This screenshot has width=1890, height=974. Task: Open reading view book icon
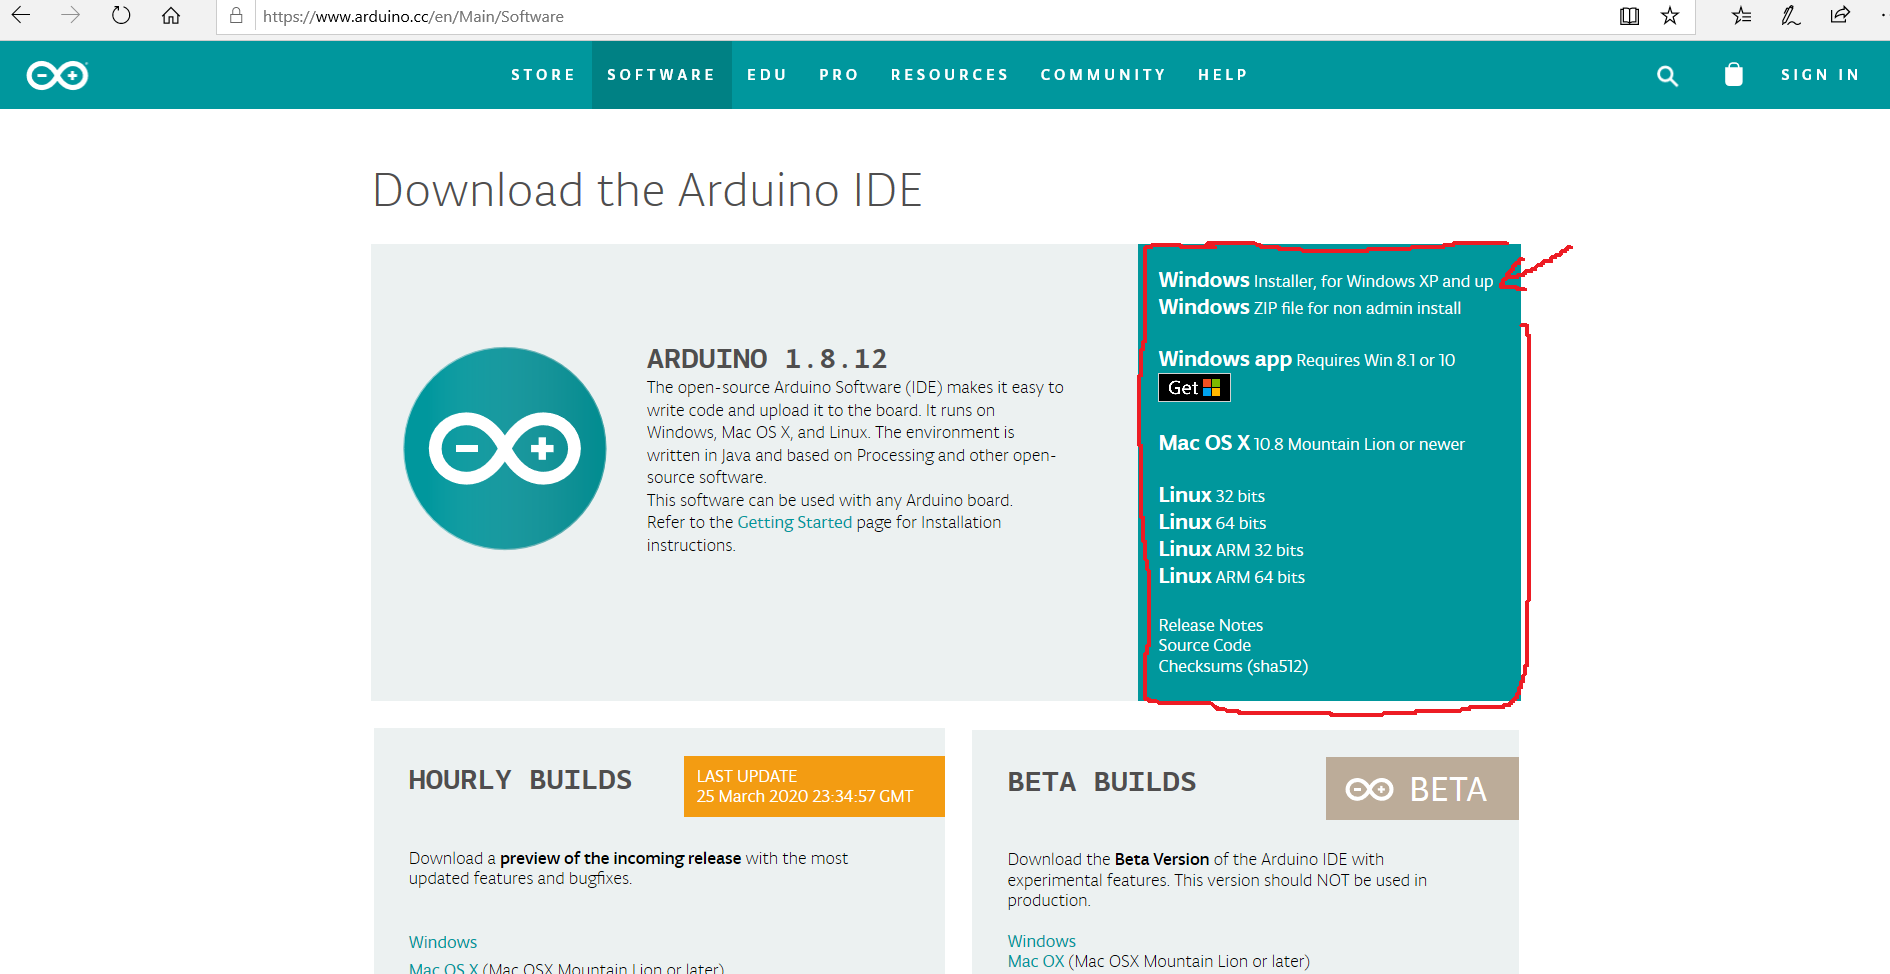tap(1629, 16)
